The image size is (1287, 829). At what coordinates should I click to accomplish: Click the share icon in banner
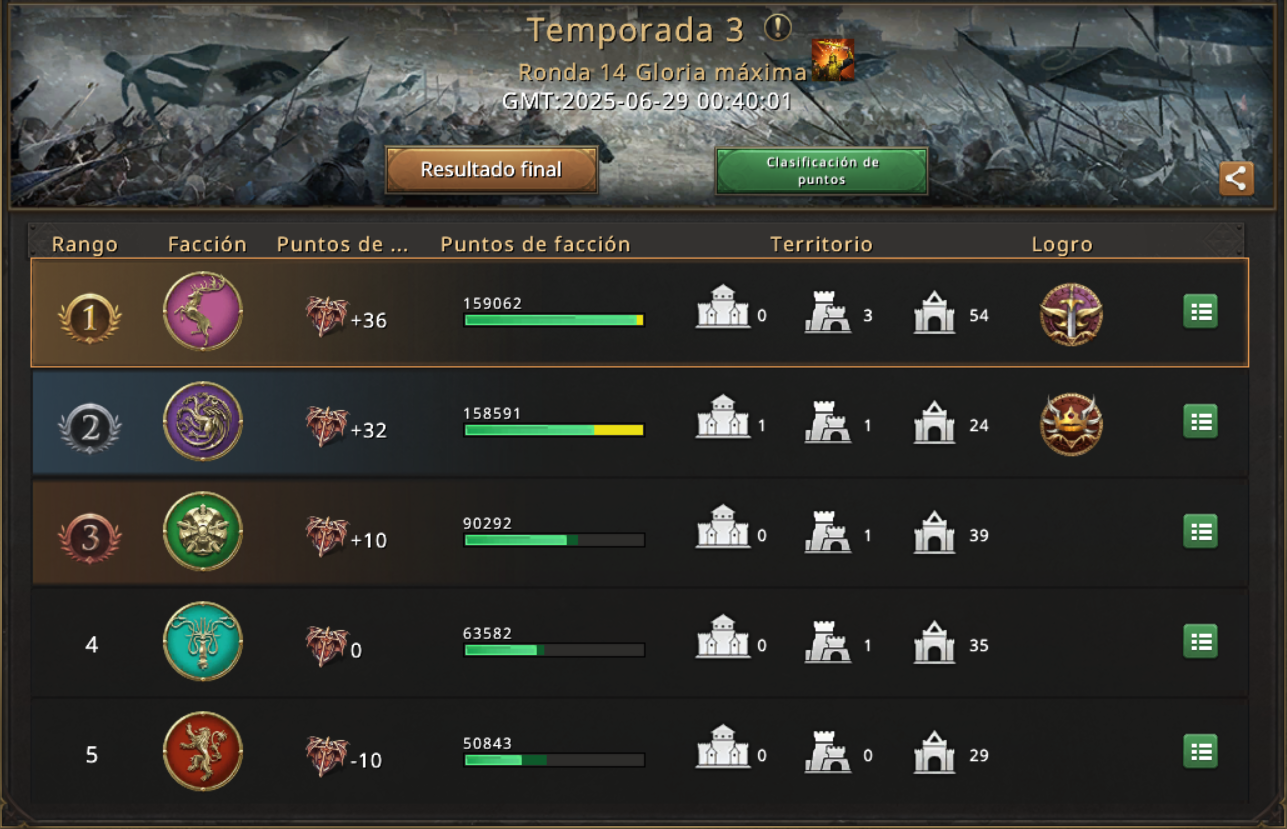click(x=1236, y=179)
